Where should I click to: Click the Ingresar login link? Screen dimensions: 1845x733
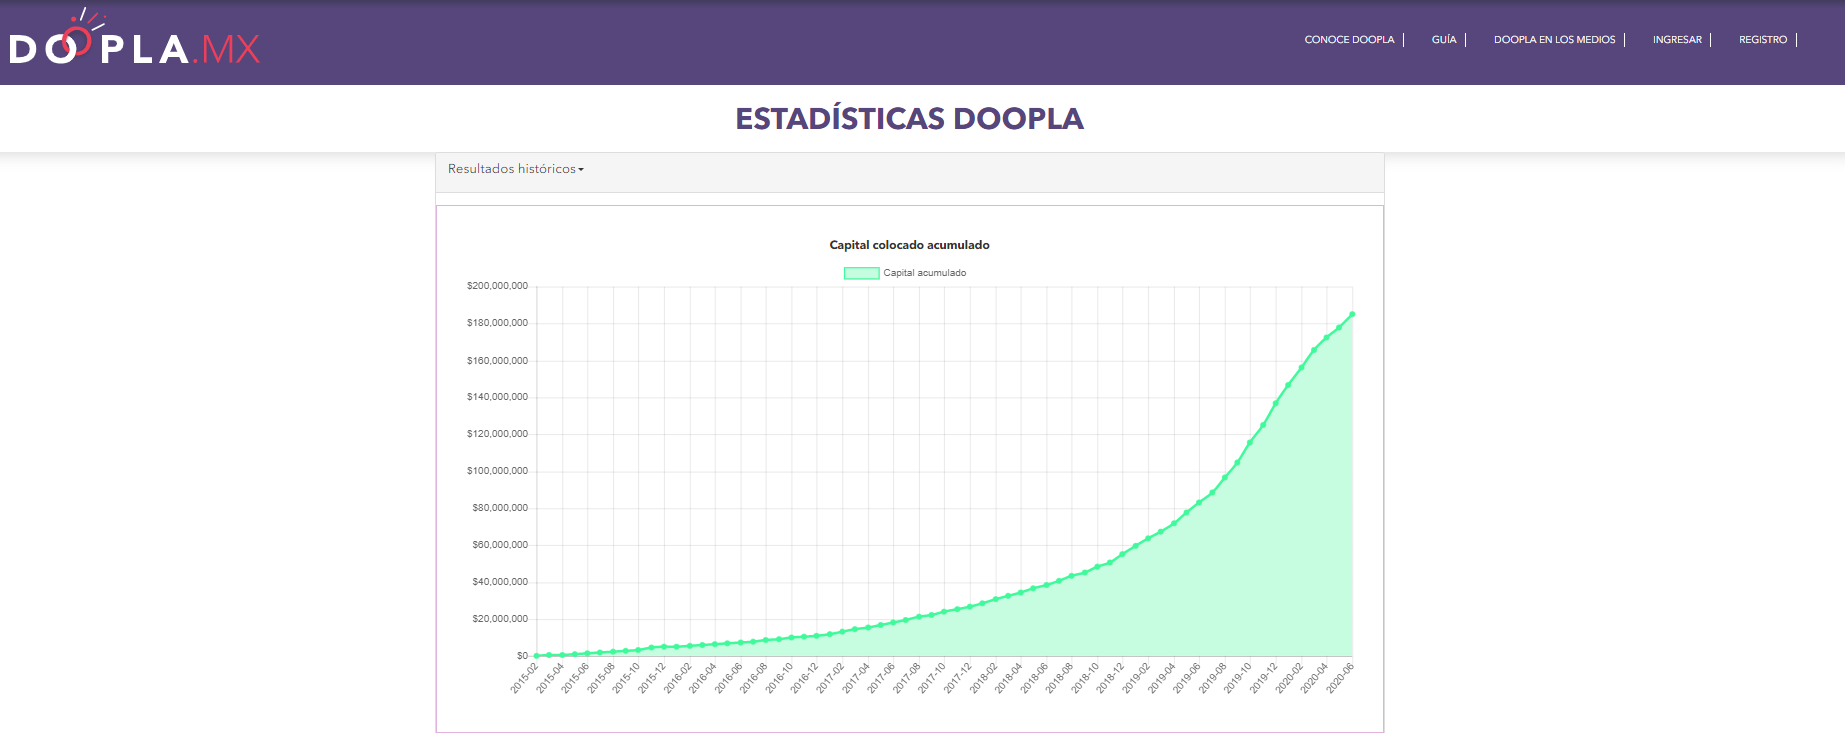coord(1676,40)
